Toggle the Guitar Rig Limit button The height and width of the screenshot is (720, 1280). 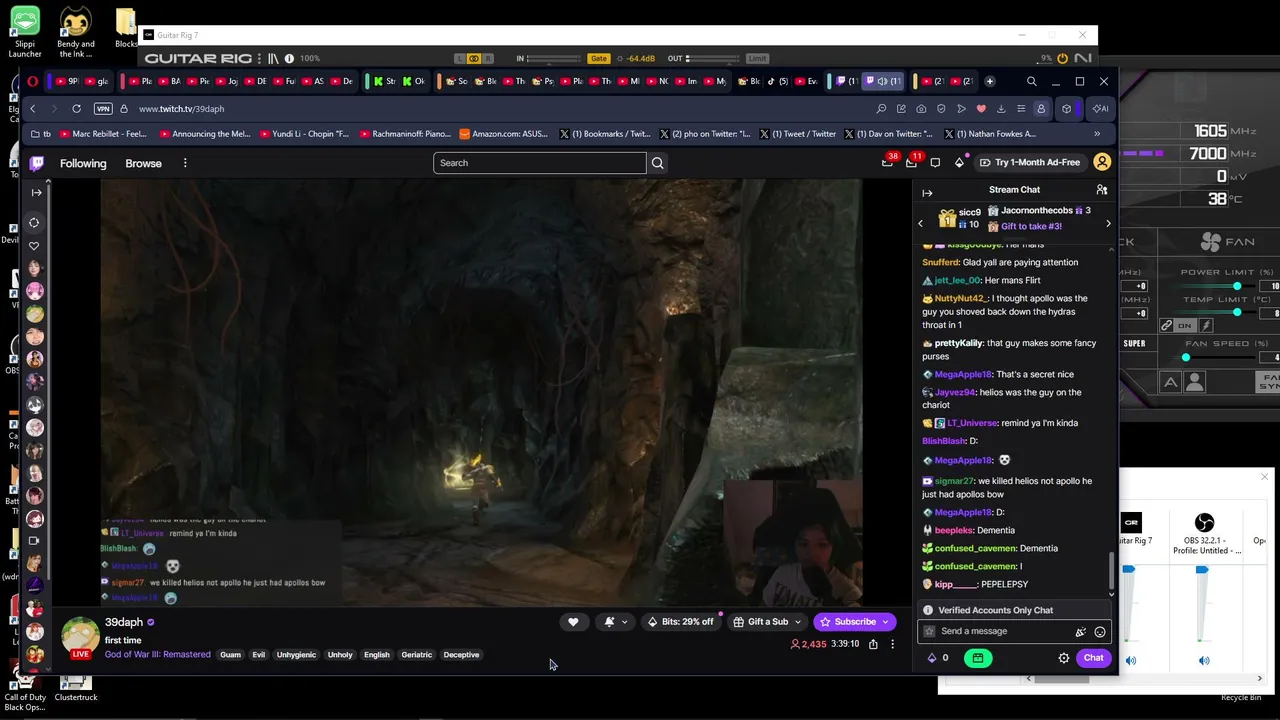[x=757, y=58]
